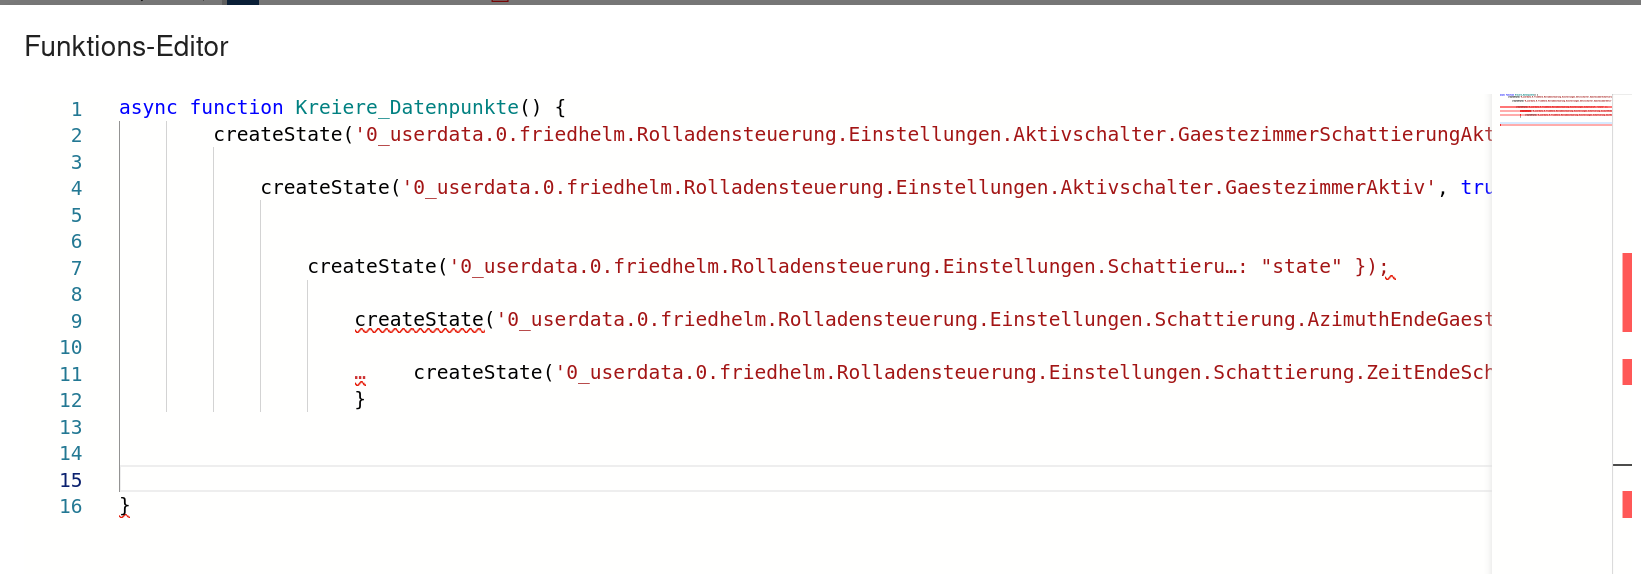Click line number 12 in the gutter

click(70, 400)
